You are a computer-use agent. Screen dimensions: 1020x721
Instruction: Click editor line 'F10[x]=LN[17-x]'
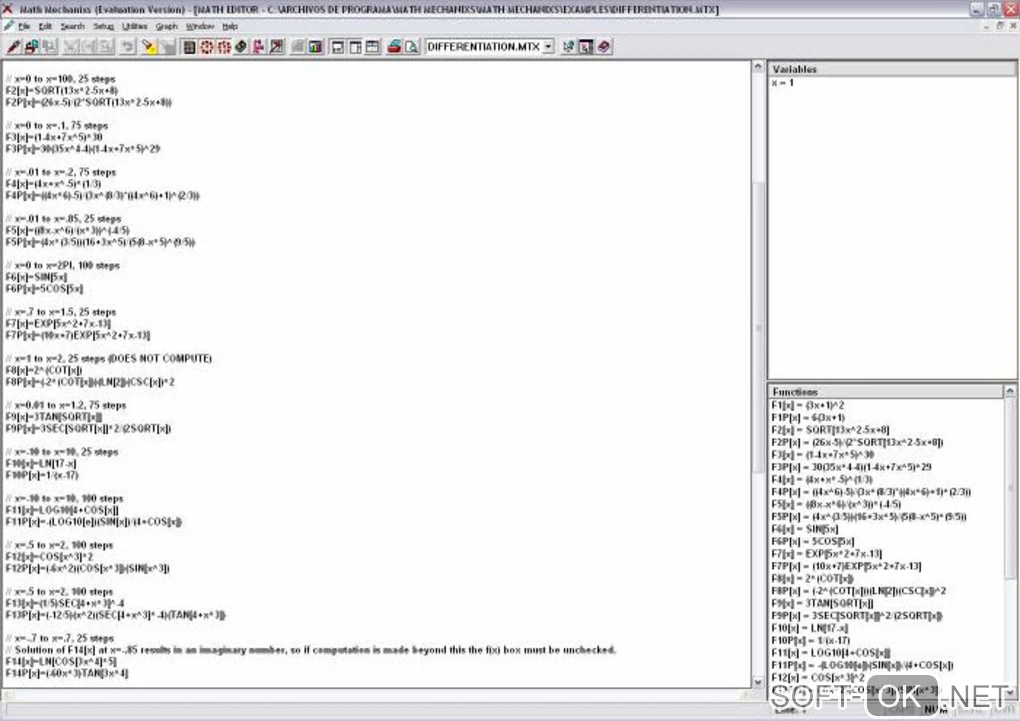41,464
